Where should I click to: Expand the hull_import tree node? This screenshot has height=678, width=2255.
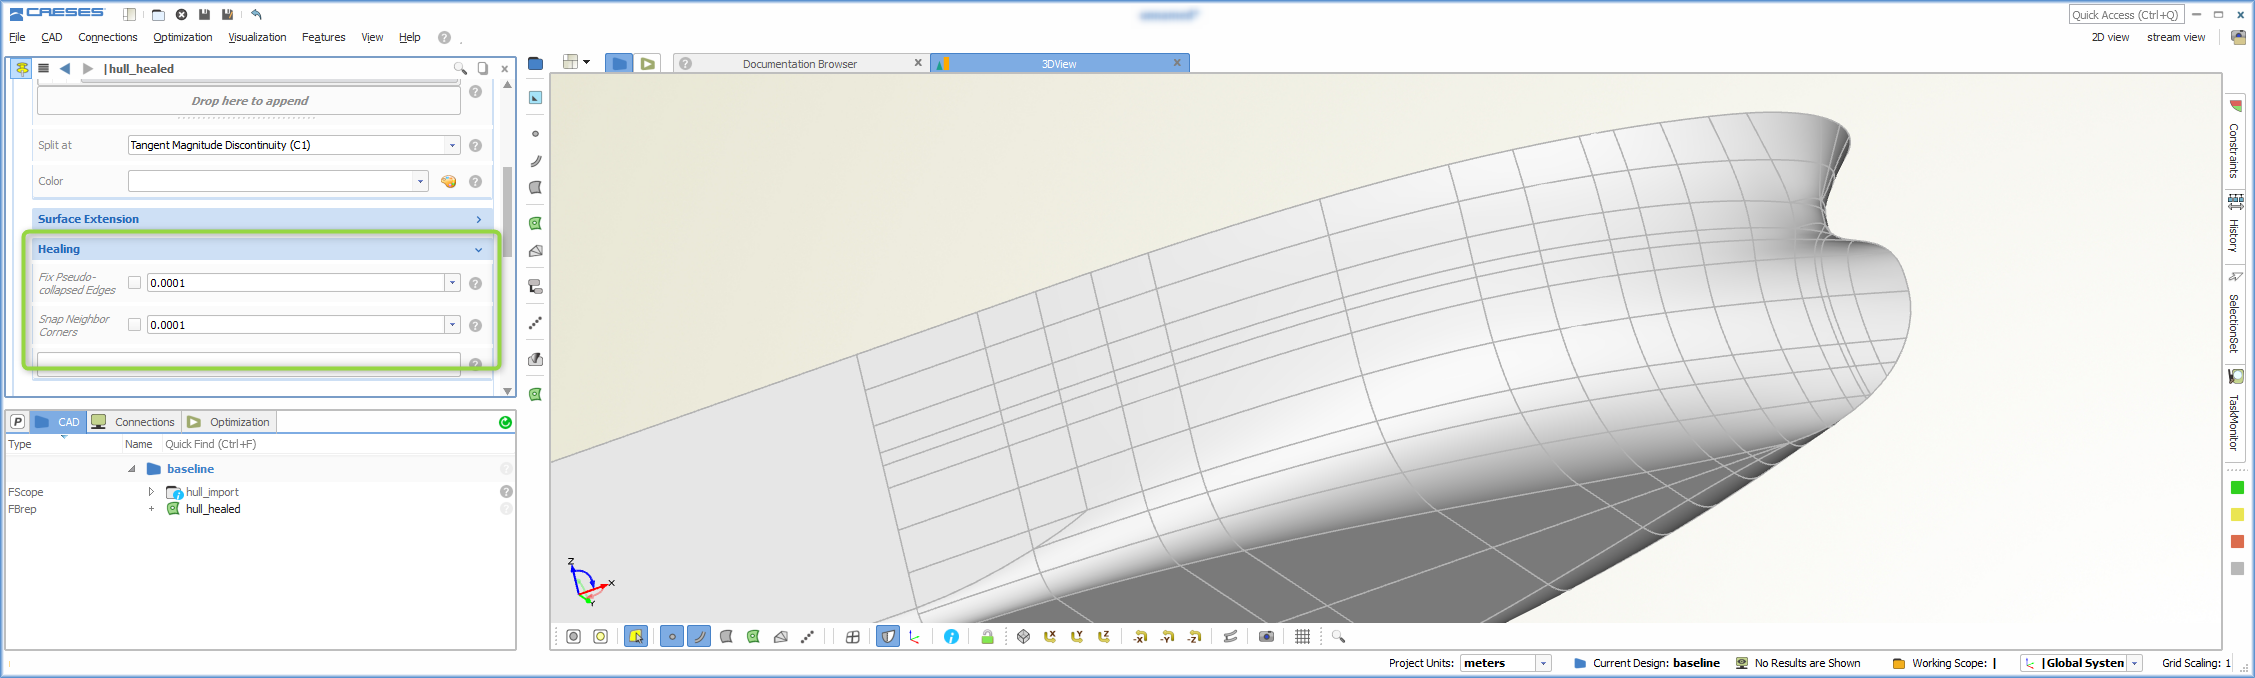click(151, 492)
